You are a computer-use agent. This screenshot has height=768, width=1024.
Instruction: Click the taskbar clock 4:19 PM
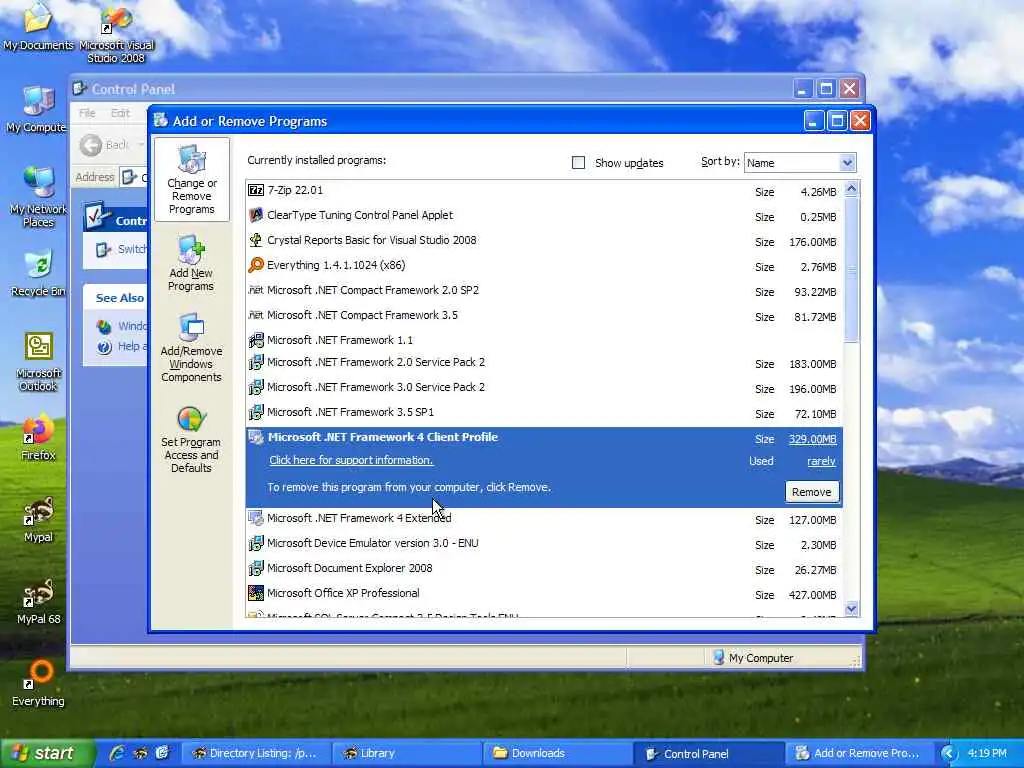coord(987,753)
